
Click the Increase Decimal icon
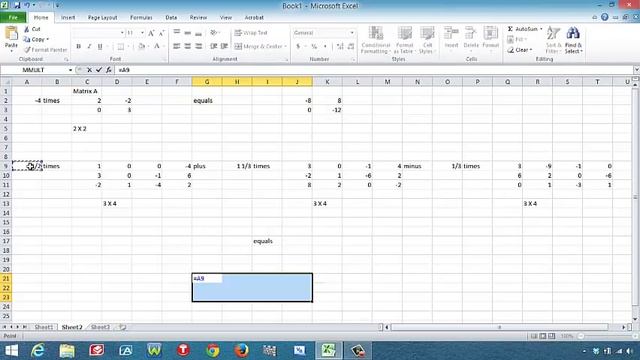click(340, 47)
